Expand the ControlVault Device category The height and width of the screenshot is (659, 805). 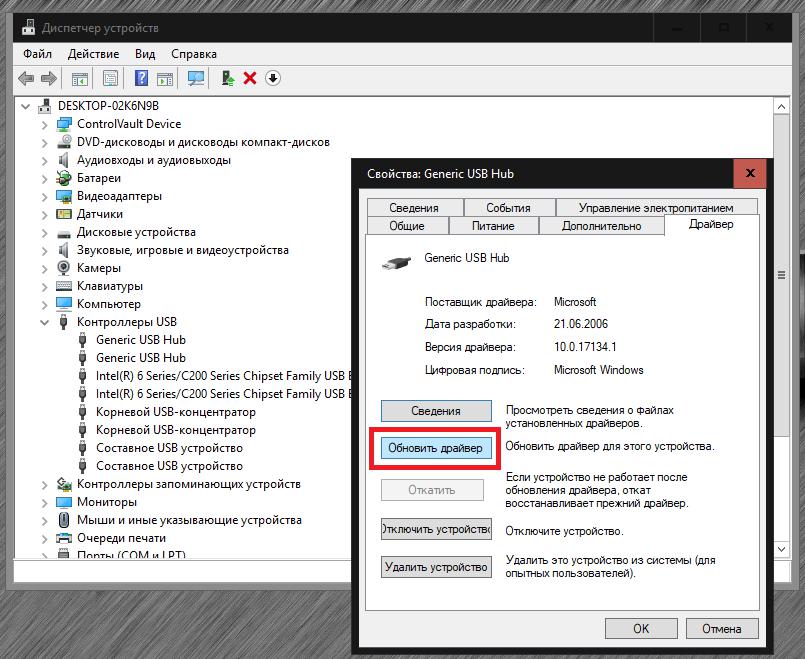(45, 125)
